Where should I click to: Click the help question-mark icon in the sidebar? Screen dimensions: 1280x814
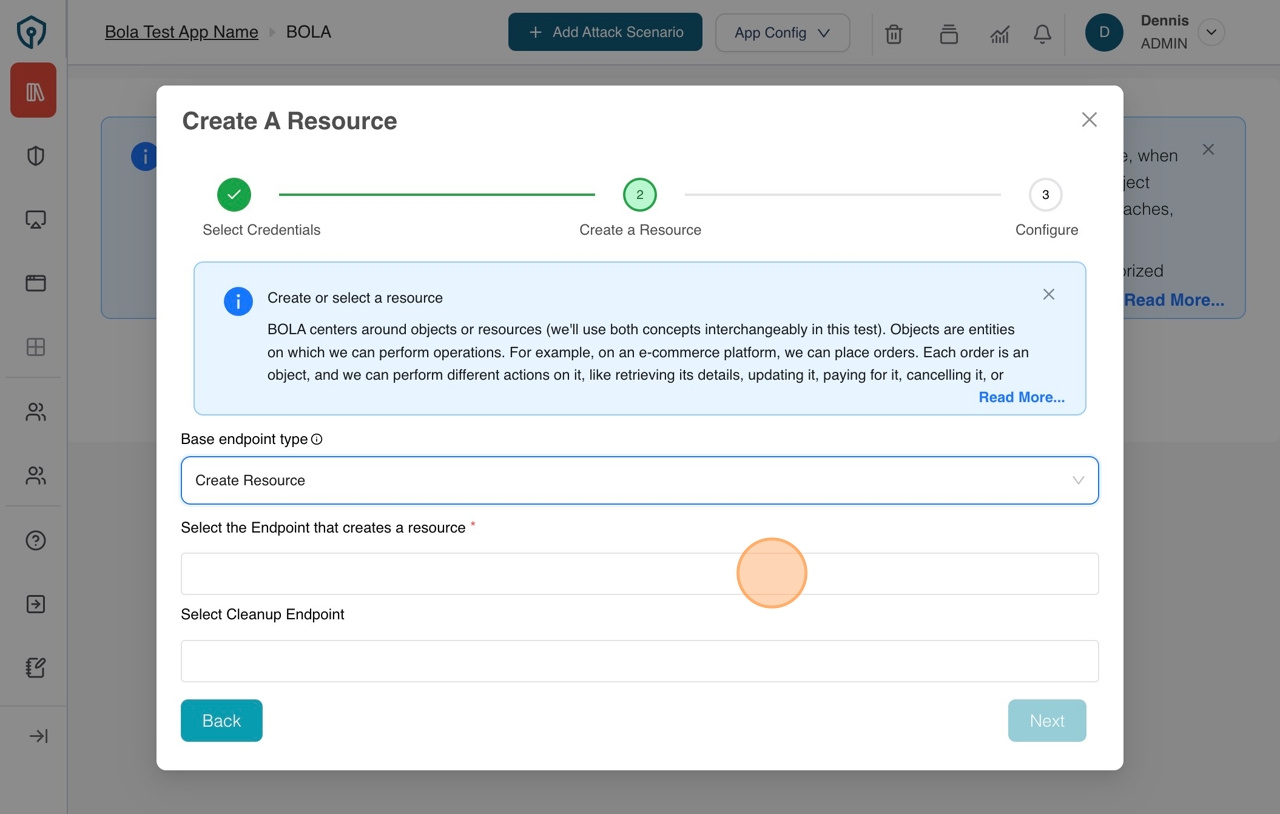click(x=33, y=540)
